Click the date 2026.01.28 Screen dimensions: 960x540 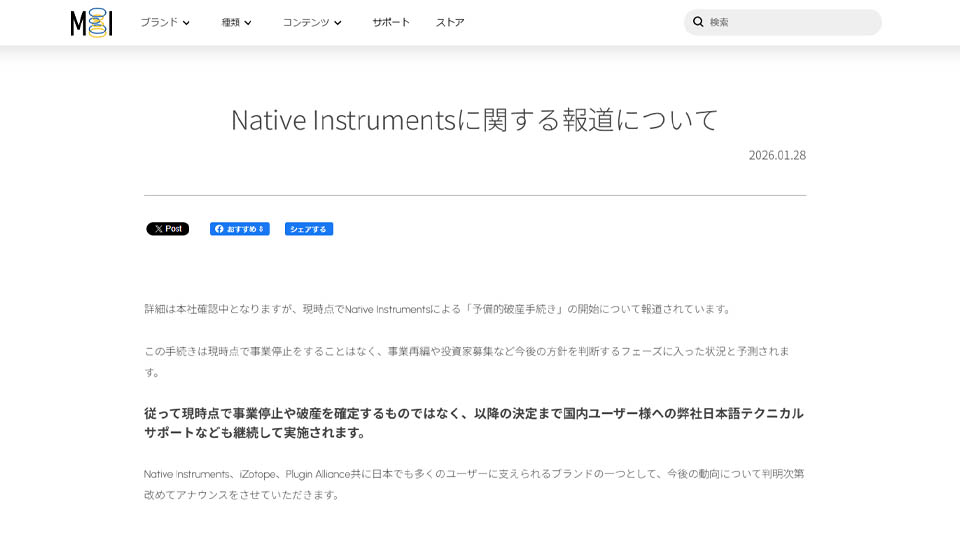click(777, 156)
